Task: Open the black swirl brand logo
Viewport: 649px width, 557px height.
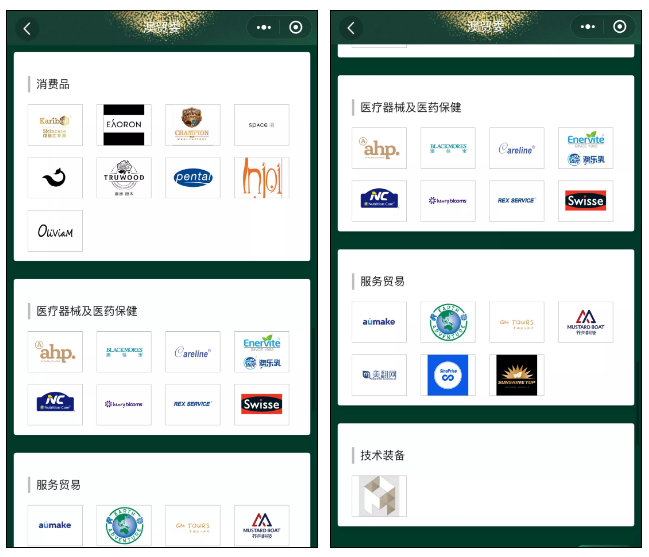Action: 55,178
